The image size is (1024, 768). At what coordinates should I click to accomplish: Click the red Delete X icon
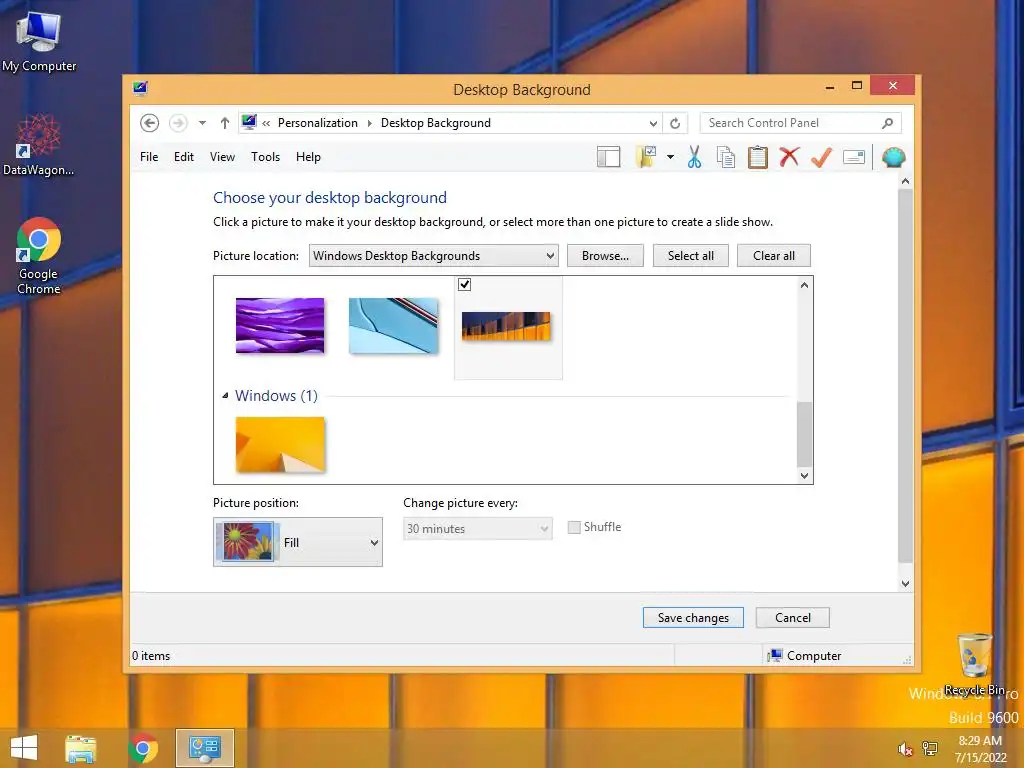(x=790, y=157)
